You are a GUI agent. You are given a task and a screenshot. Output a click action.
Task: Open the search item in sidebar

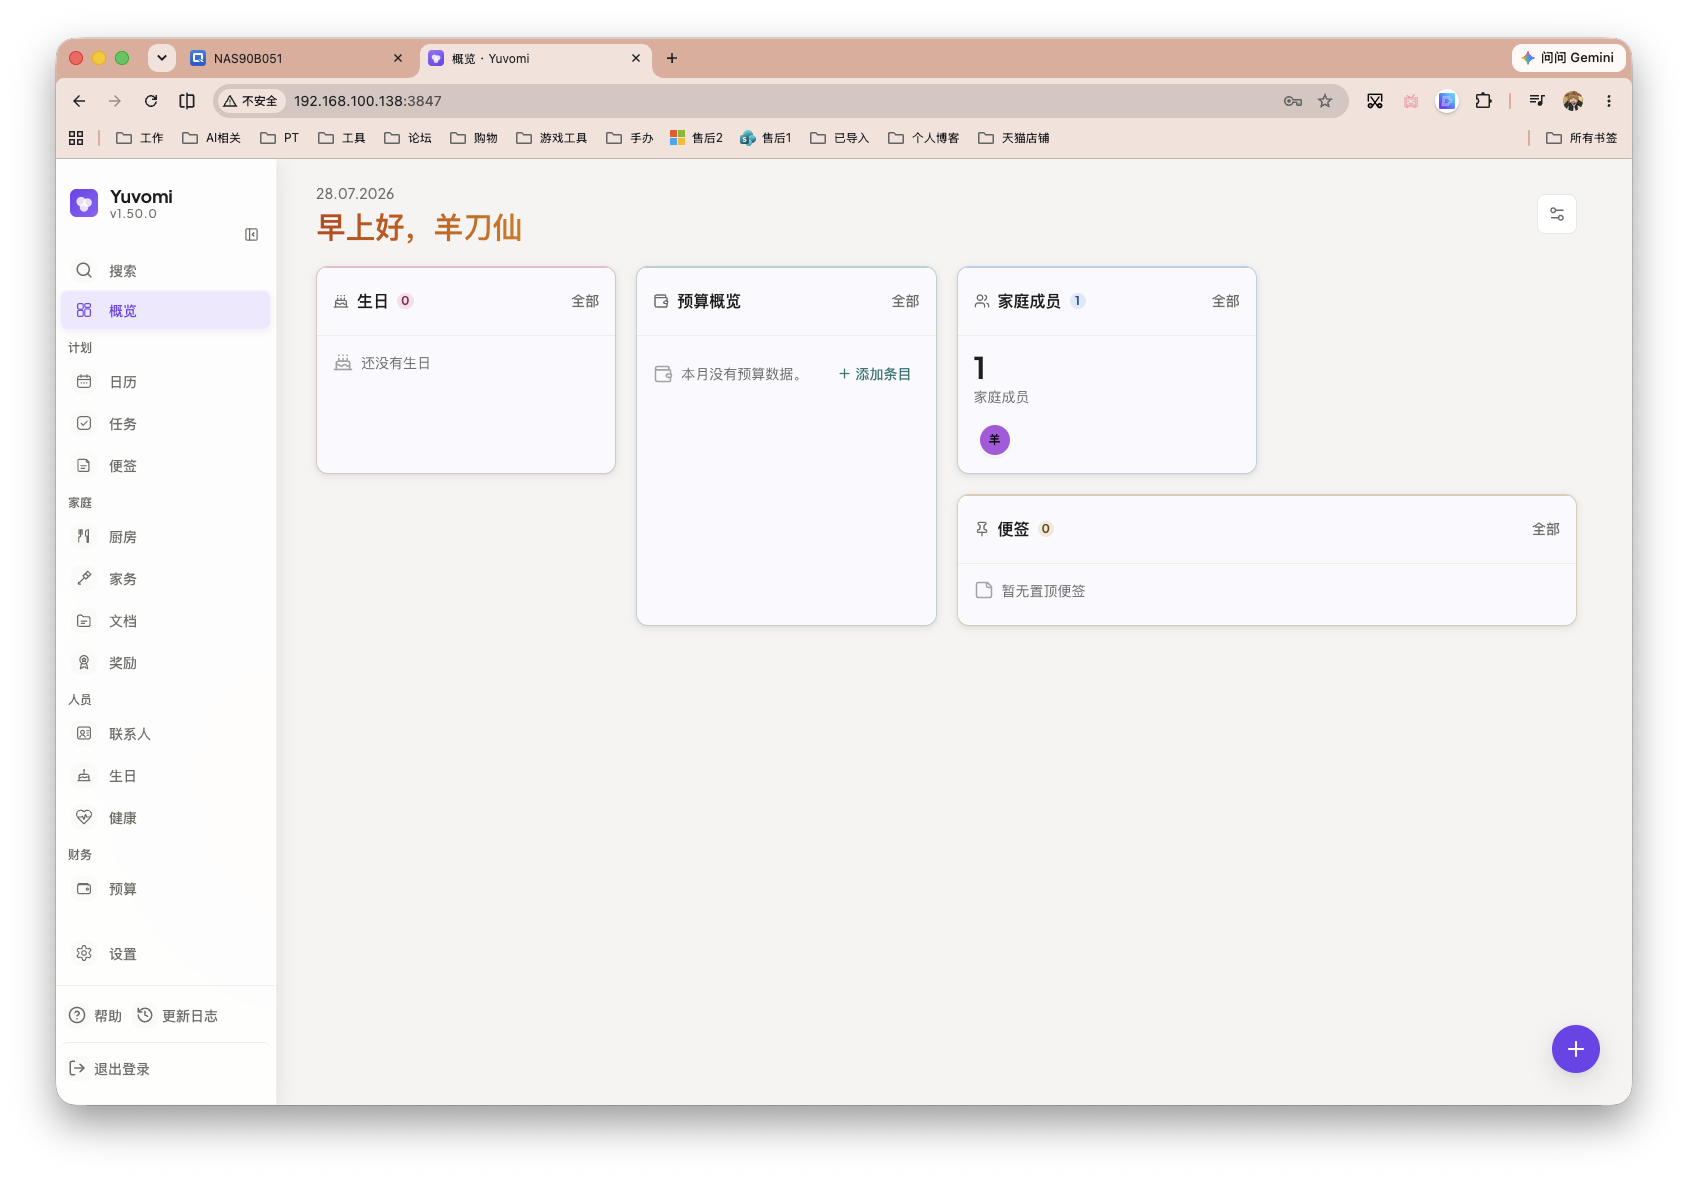(166, 270)
